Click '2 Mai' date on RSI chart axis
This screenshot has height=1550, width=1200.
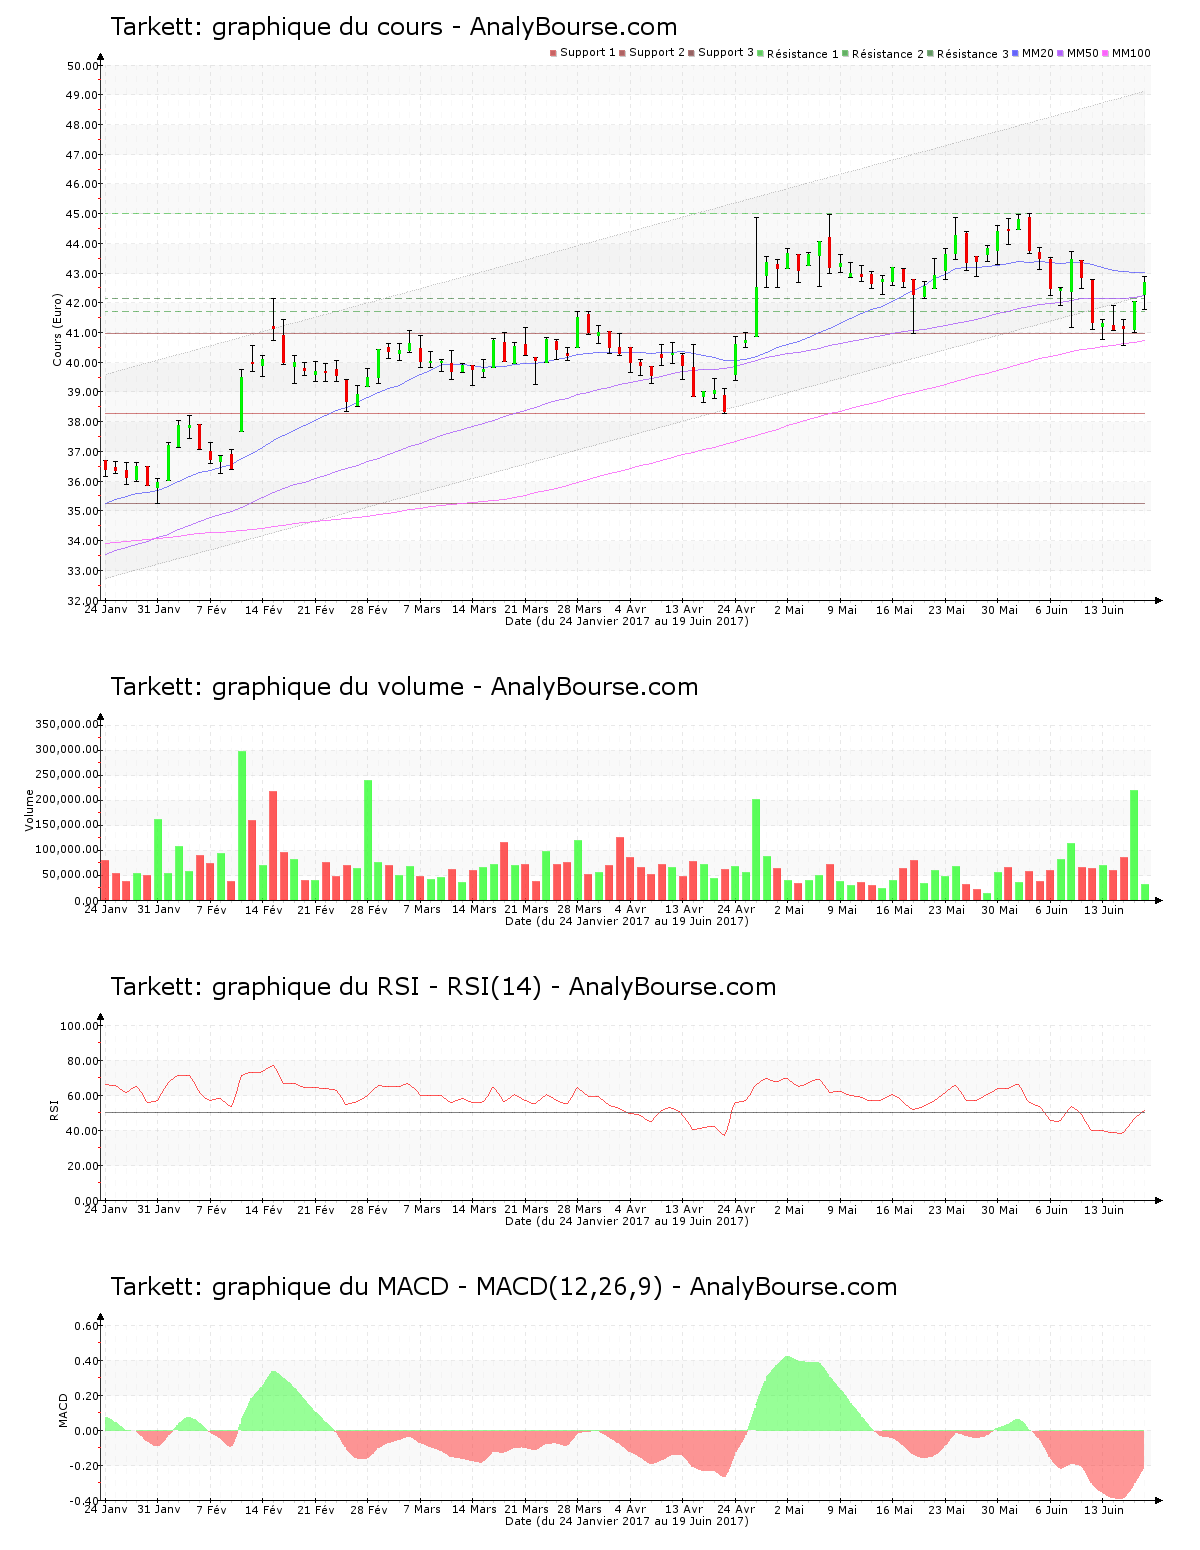789,1210
